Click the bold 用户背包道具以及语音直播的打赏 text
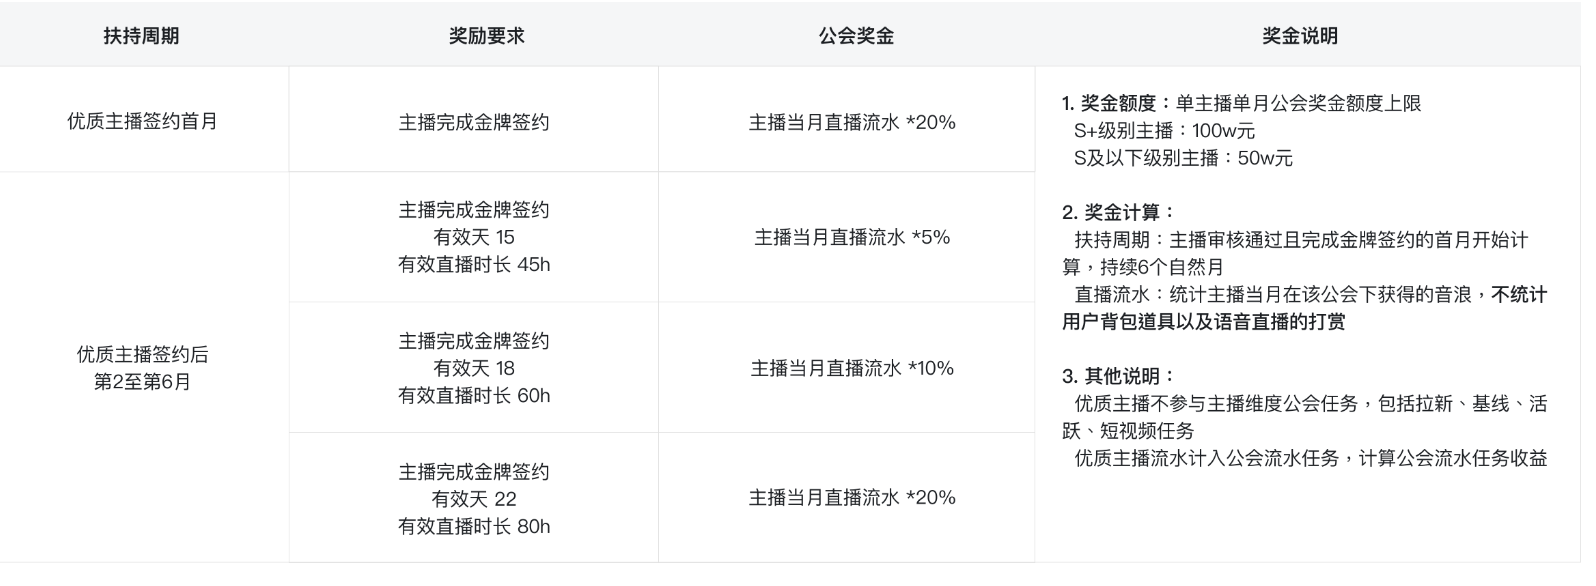This screenshot has height=586, width=1596. coord(1203,321)
